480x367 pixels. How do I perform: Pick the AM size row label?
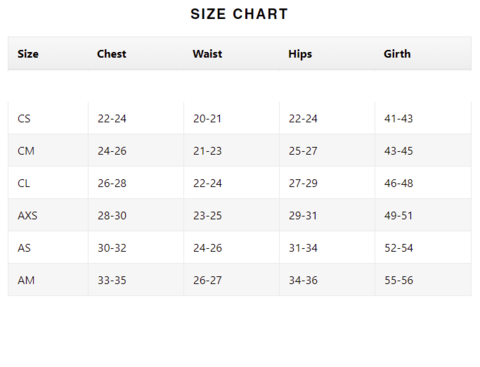26,280
